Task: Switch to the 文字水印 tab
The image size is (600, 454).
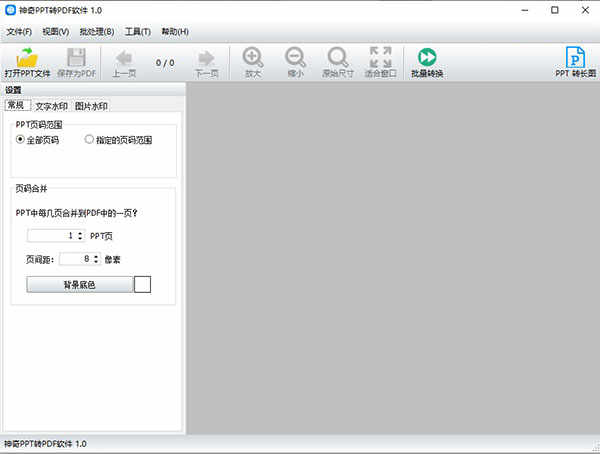Action: click(x=51, y=106)
